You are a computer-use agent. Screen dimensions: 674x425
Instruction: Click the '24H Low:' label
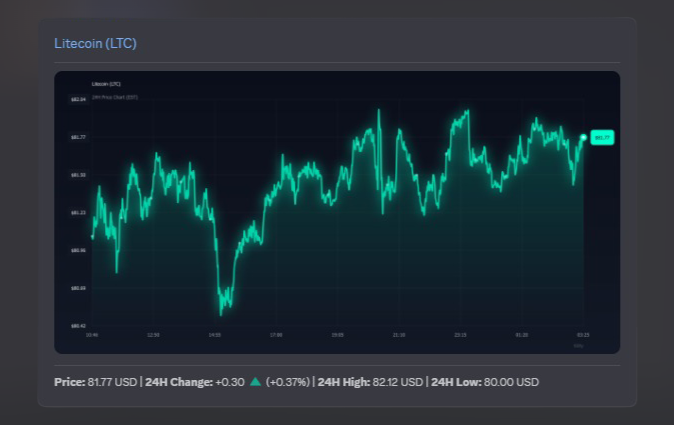456,382
